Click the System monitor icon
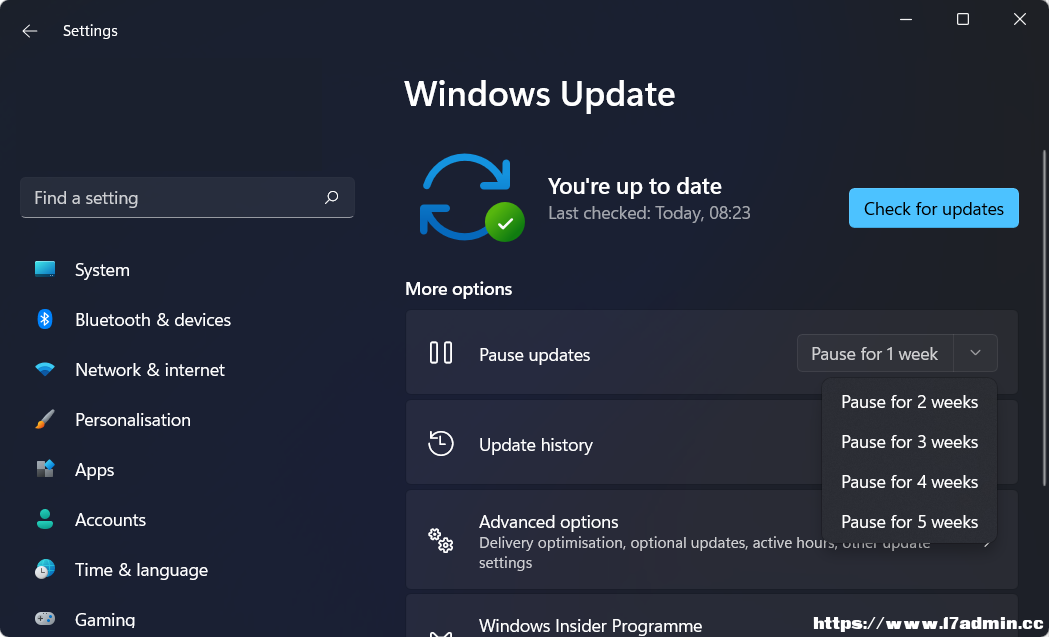 (45, 270)
